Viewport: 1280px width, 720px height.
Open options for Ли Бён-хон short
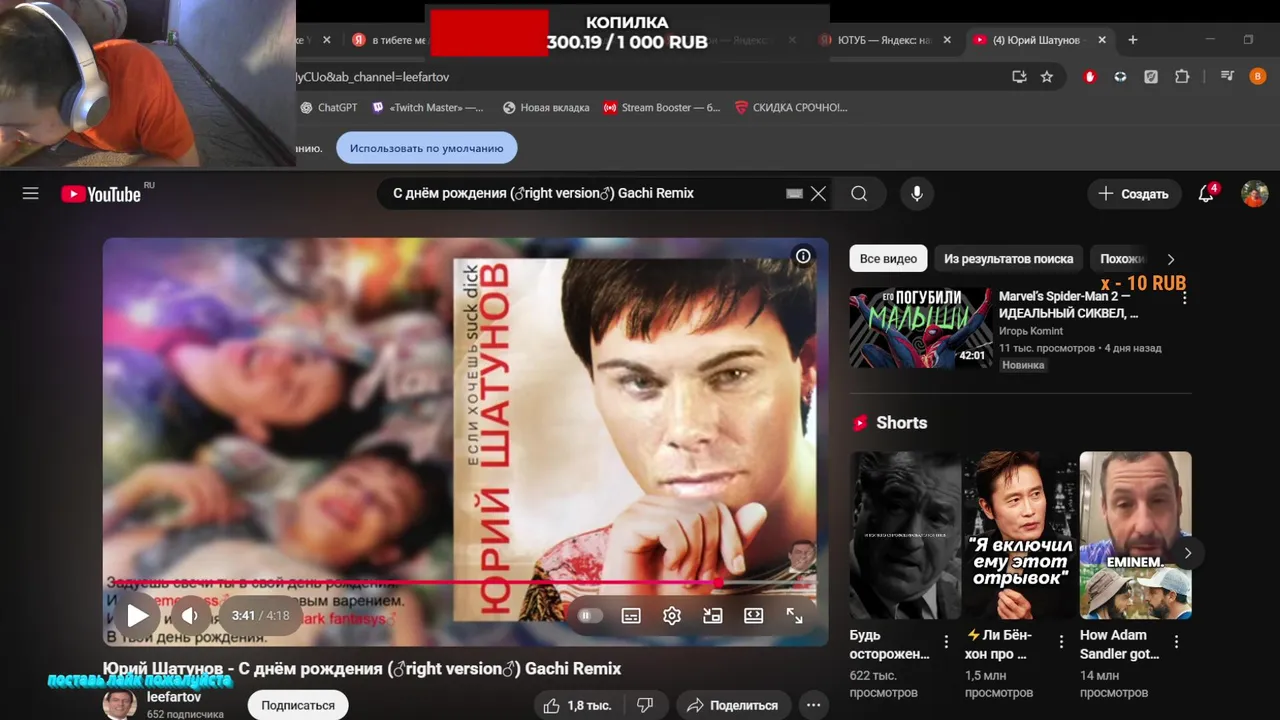(x=1061, y=642)
